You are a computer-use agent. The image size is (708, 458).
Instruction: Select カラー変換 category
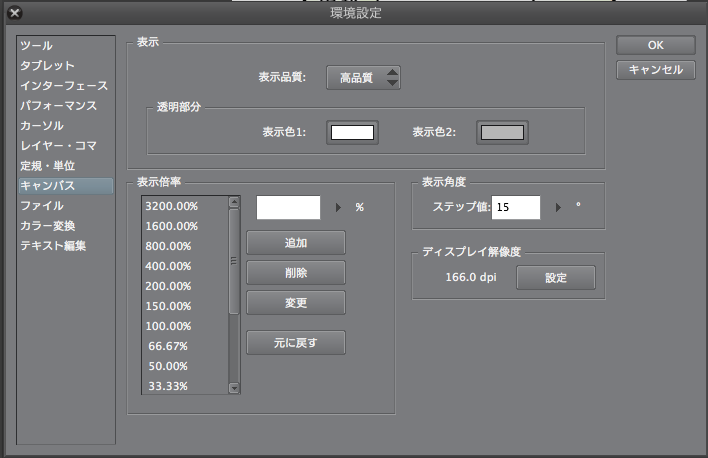66,226
